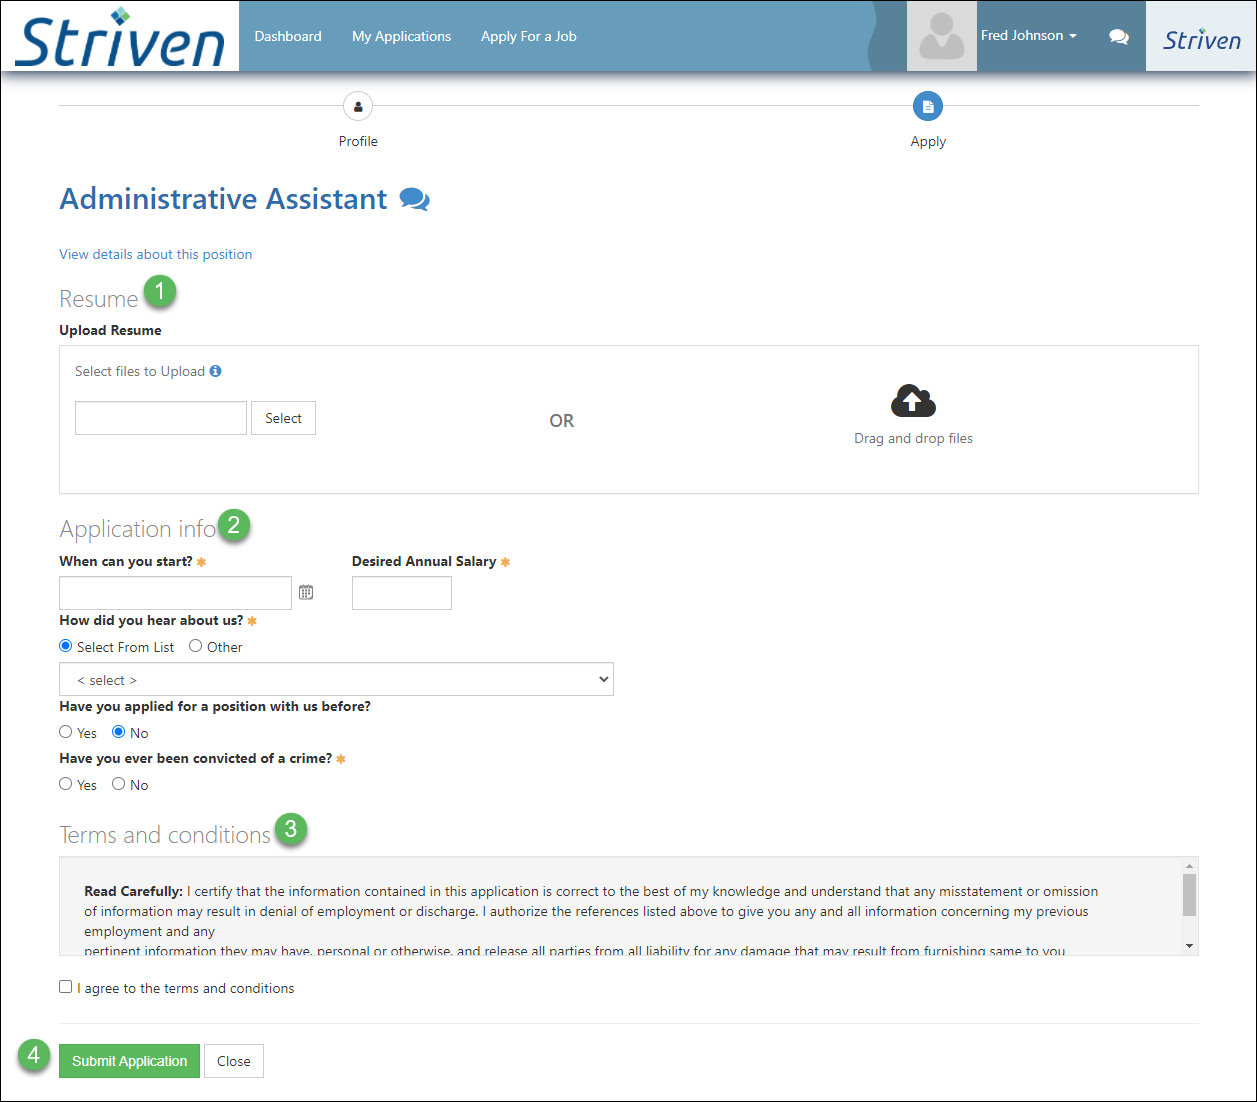Viewport: 1257px width, 1102px height.
Task: Open My Applications in the navigation
Action: 401,36
